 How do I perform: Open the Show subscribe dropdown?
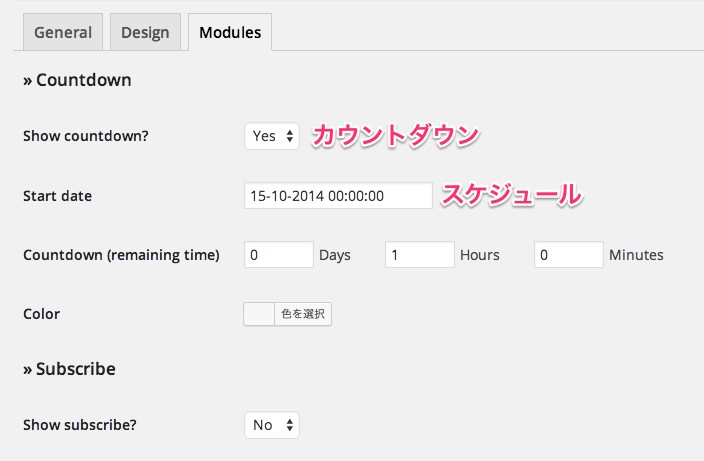click(x=272, y=425)
